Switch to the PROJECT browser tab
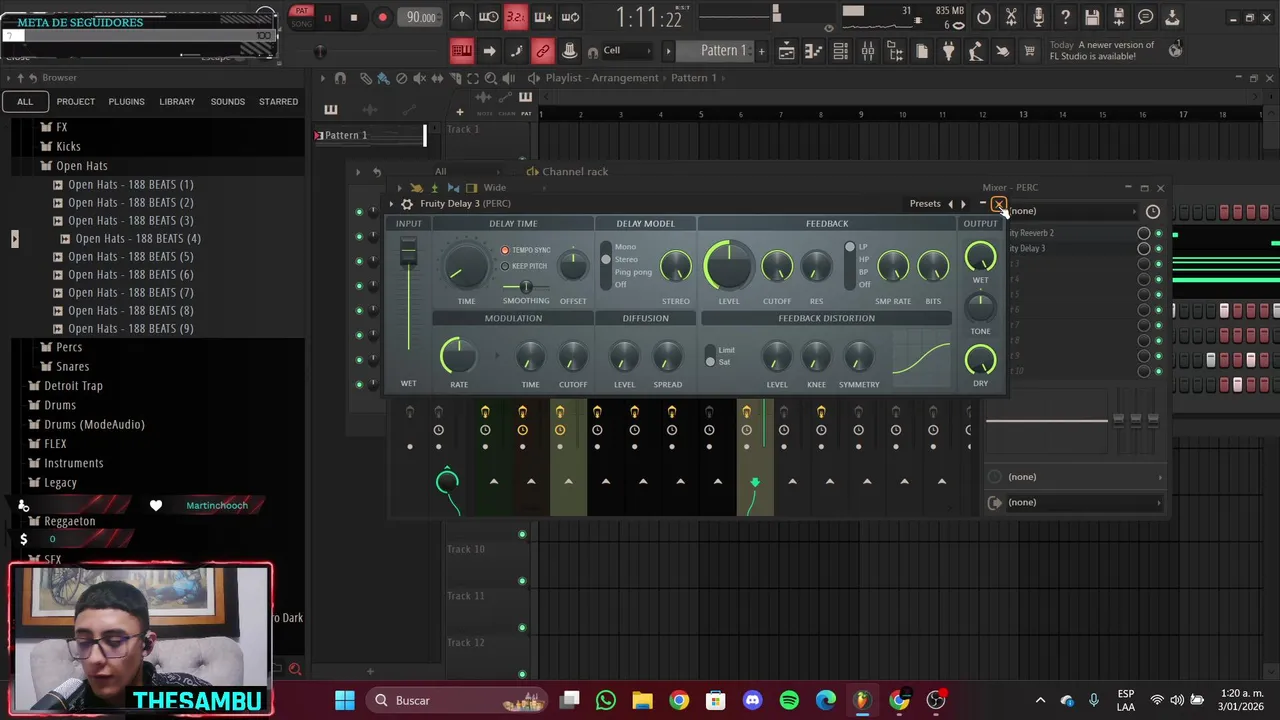This screenshot has height=720, width=1280. point(76,102)
